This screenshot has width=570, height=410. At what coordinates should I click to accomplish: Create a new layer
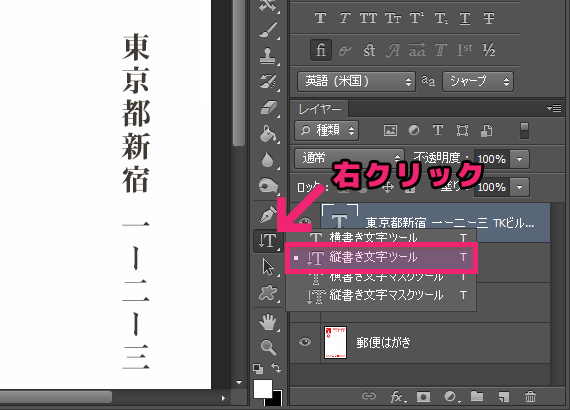tap(504, 397)
